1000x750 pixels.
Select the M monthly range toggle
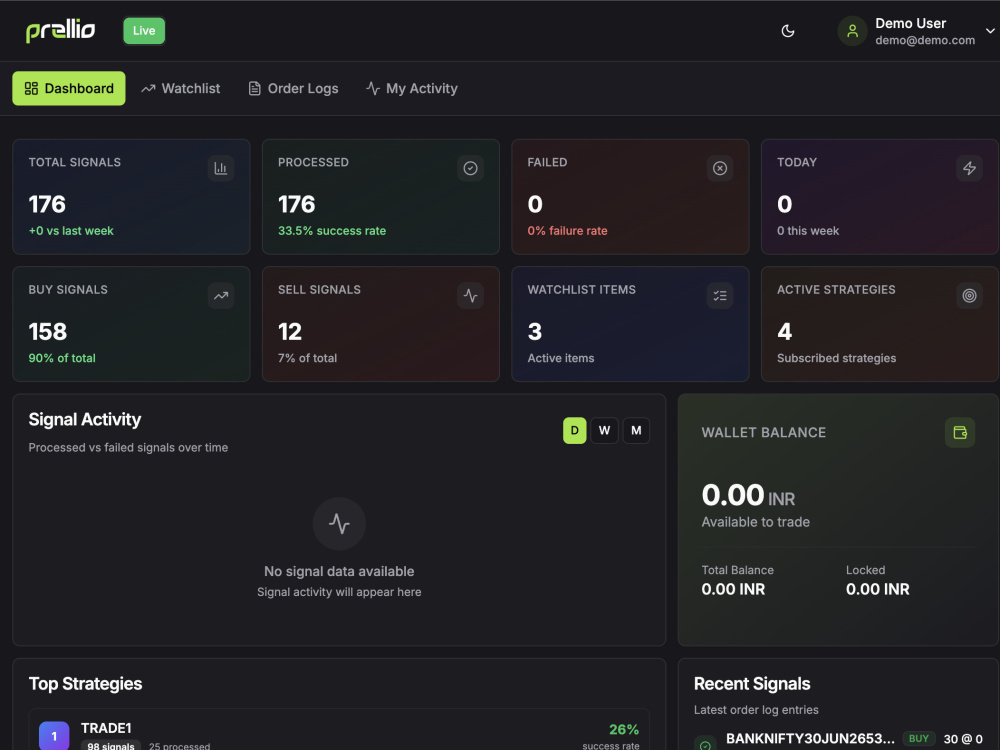[636, 430]
